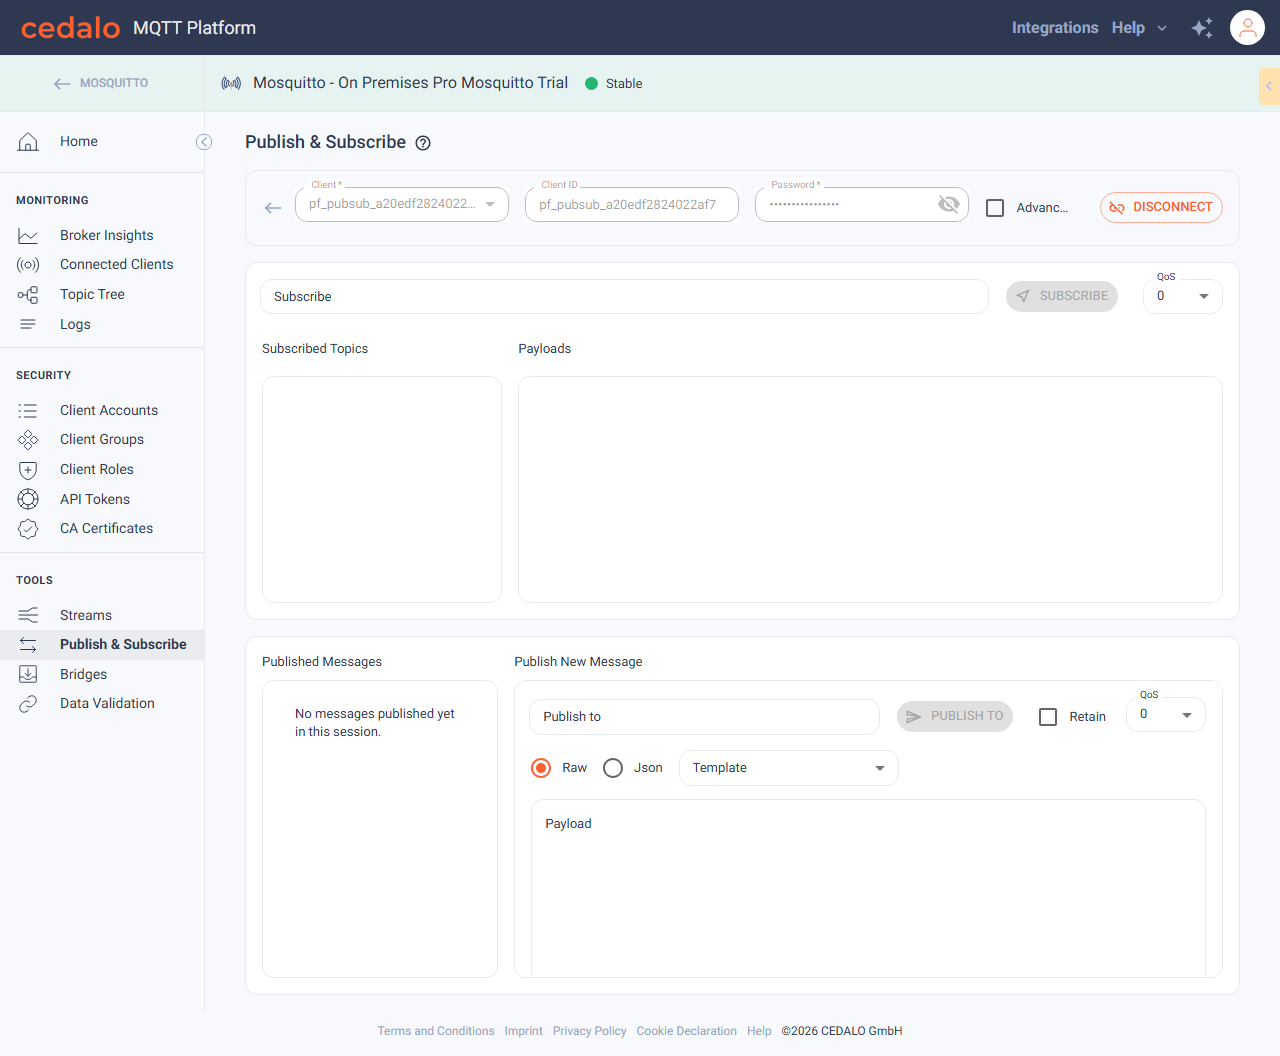This screenshot has width=1280, height=1056.
Task: Go to Streams in Tools
Action: (x=102, y=615)
